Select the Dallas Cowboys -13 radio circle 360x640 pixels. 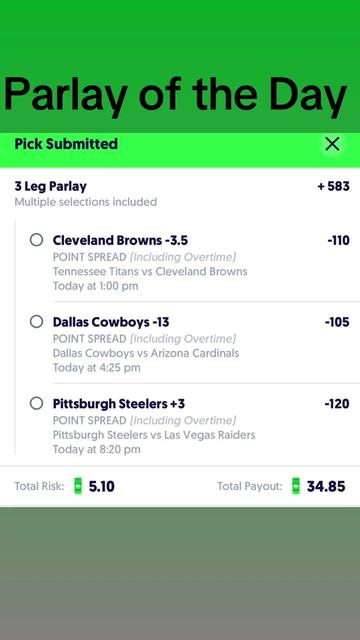[x=36, y=322]
